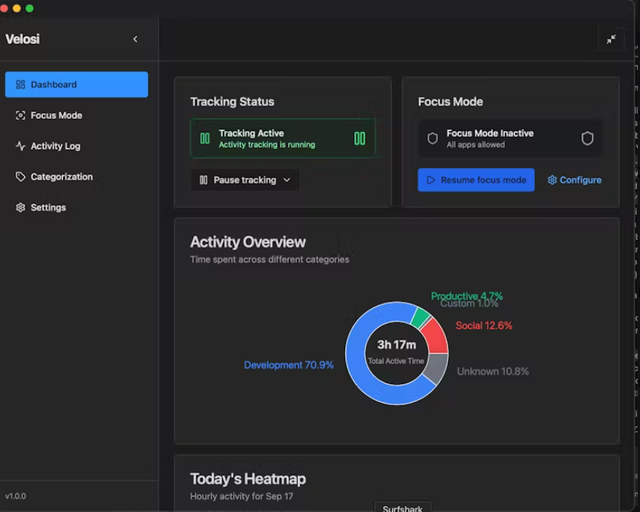Click the right green pause bars icon
This screenshot has width=640, height=512.
pos(360,138)
